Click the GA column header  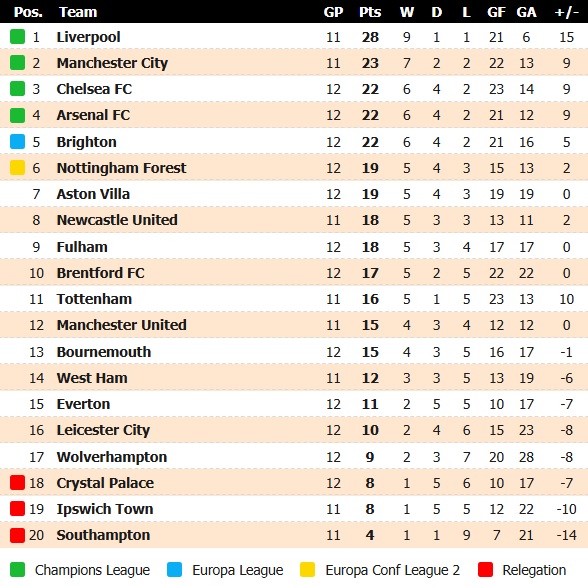pyautogui.click(x=526, y=12)
